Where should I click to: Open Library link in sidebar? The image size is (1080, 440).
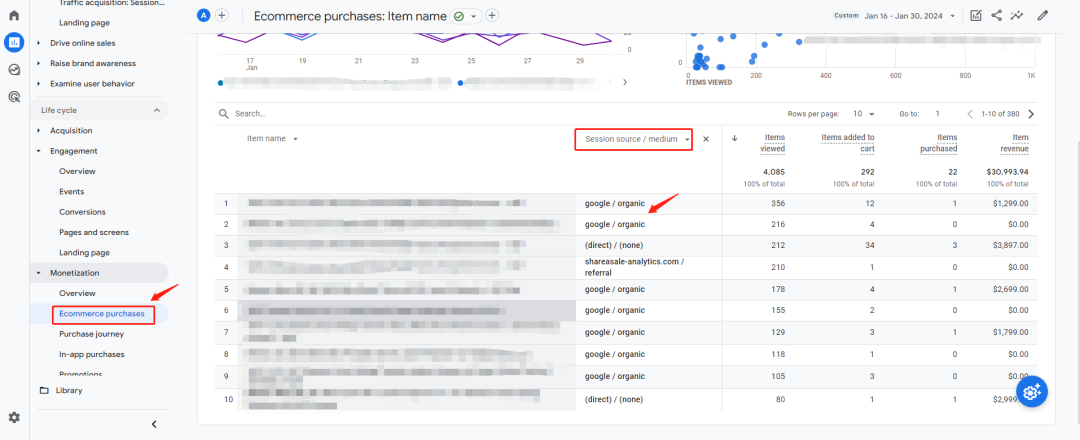(69, 390)
